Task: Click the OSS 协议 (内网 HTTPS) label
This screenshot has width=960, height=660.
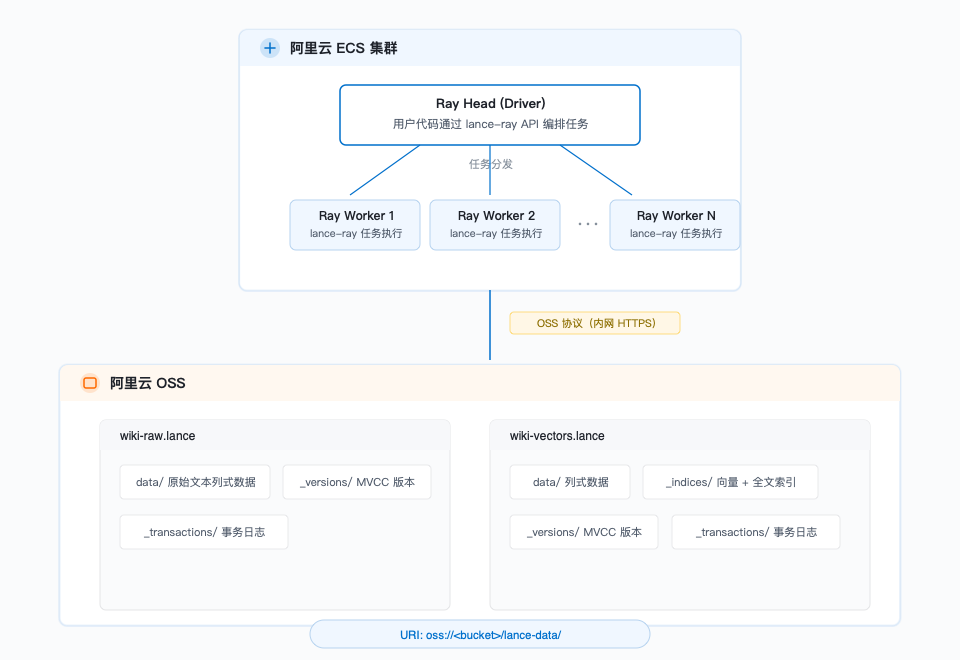Action: pyautogui.click(x=595, y=323)
